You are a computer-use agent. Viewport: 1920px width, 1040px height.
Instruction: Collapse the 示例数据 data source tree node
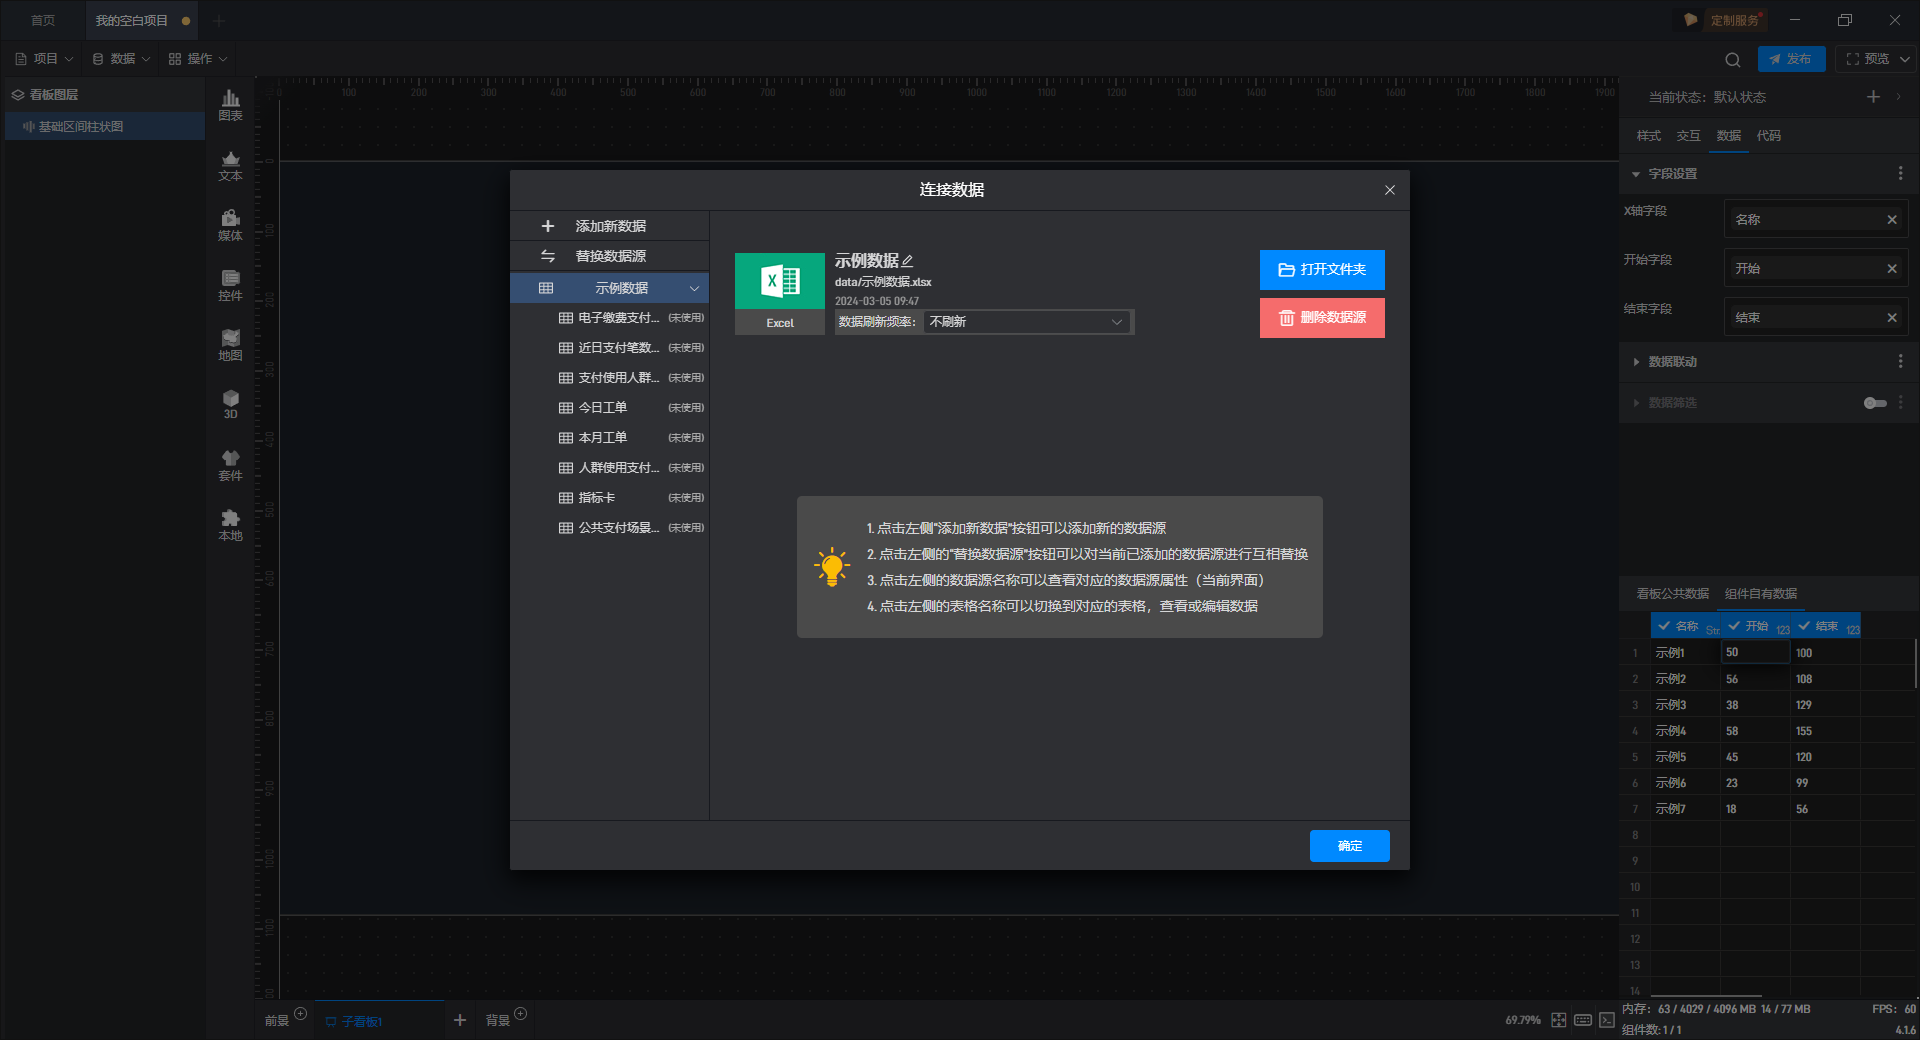[x=694, y=288]
